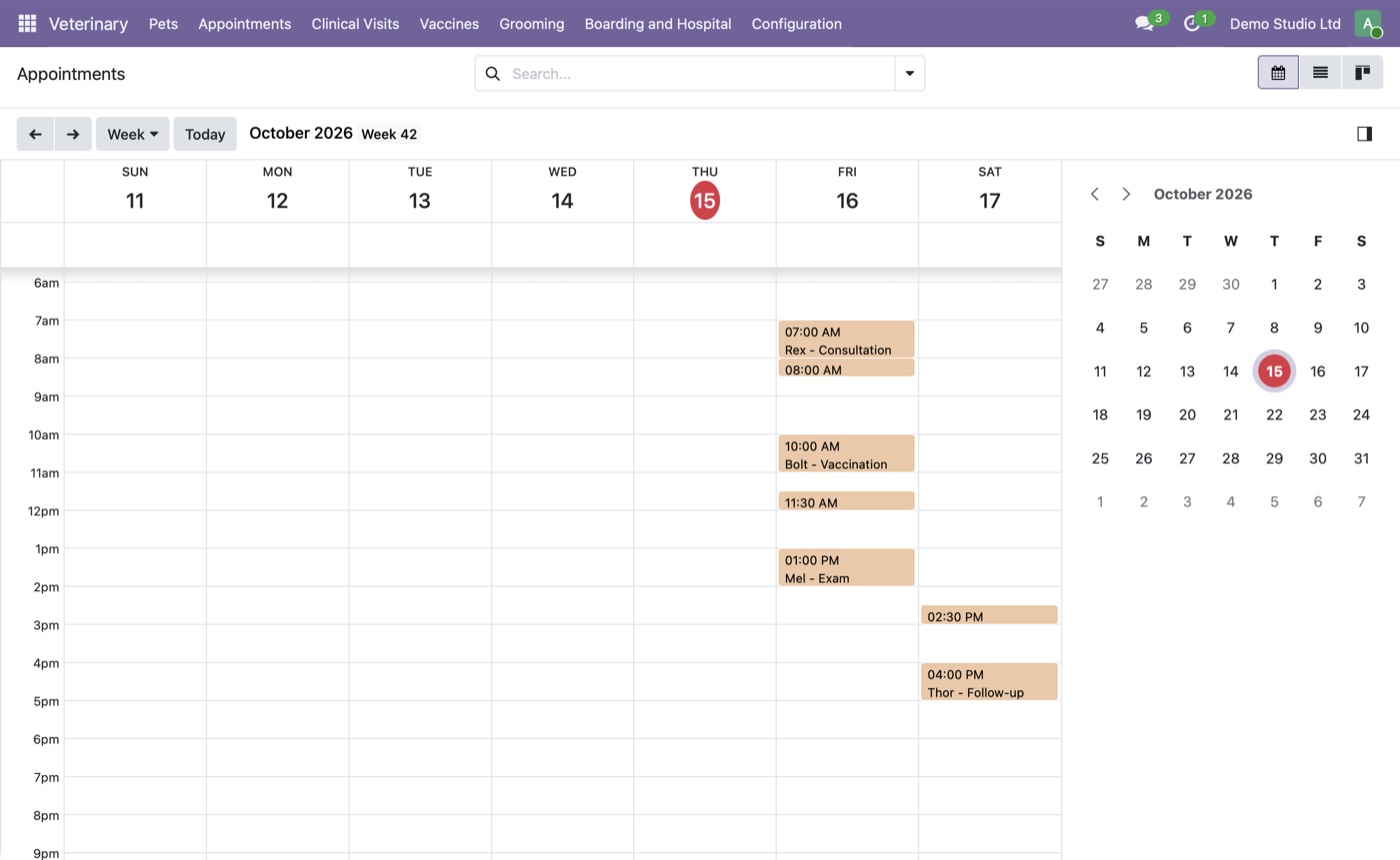Switch to list view

click(x=1320, y=73)
